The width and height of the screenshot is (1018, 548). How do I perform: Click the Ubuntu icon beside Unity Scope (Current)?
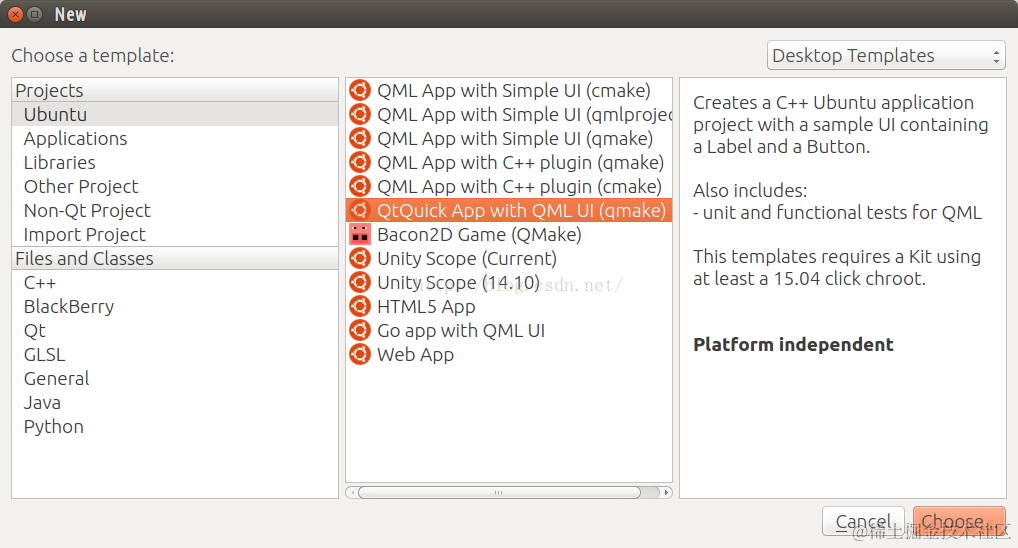pos(360,258)
